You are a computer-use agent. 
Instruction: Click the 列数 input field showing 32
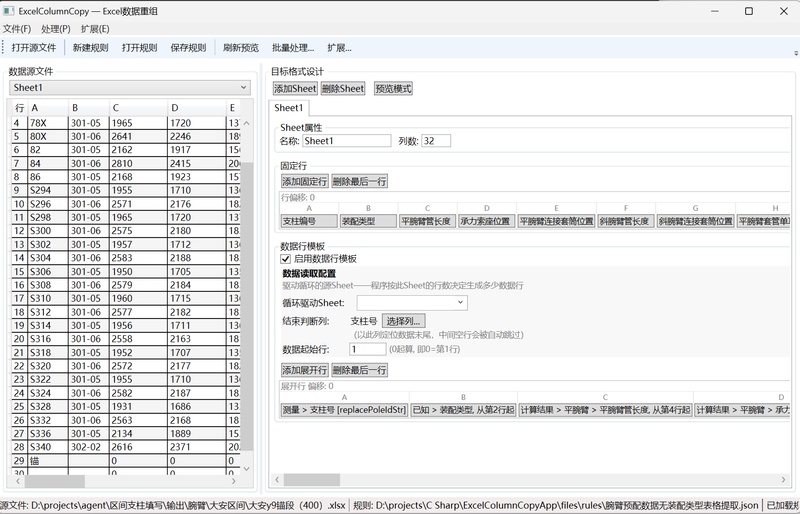pos(436,141)
